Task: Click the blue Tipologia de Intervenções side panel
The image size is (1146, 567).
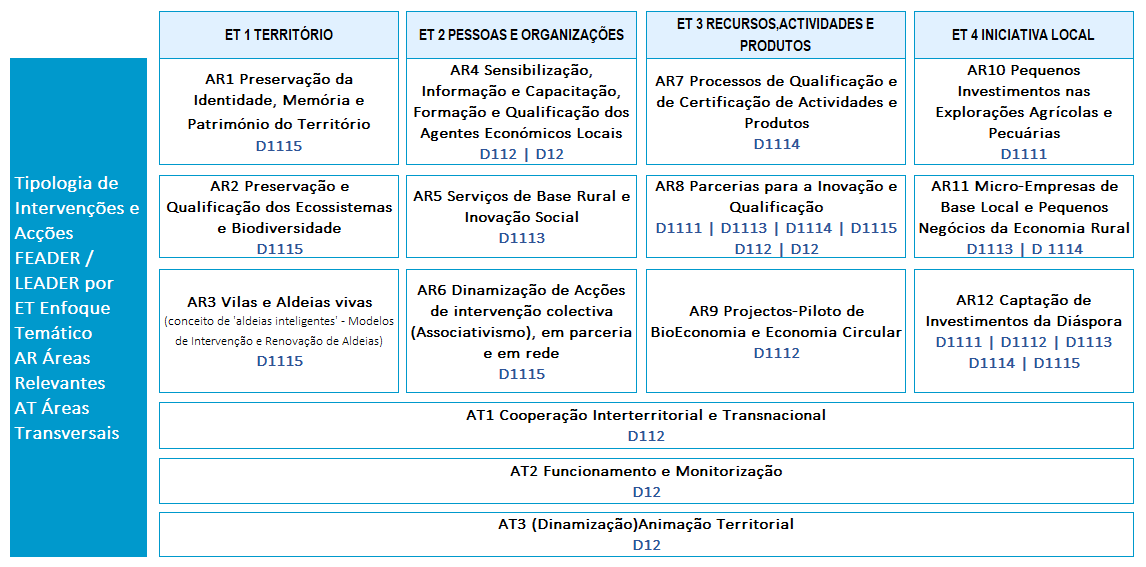Action: click(78, 308)
